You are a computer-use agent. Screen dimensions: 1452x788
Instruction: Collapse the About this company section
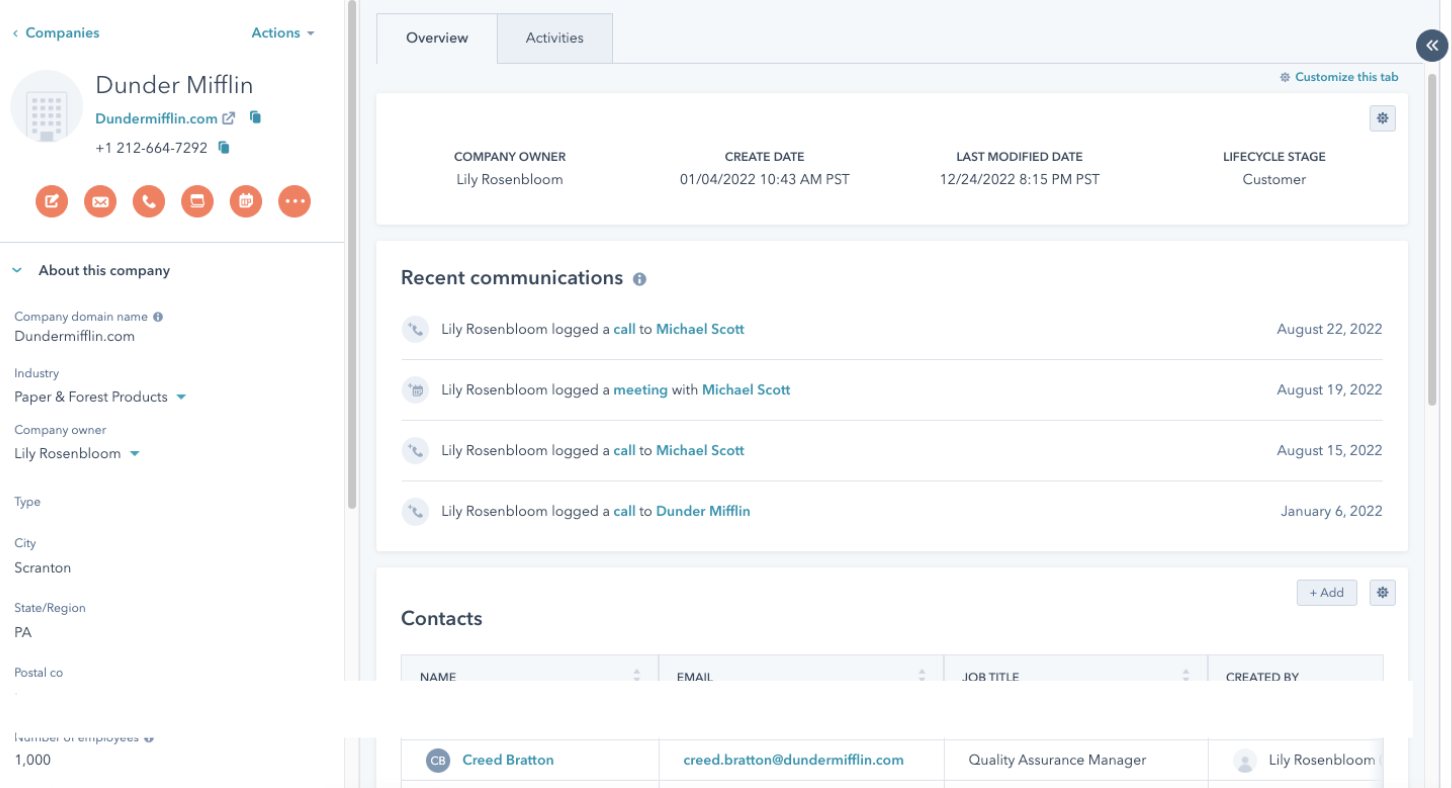tap(17, 271)
